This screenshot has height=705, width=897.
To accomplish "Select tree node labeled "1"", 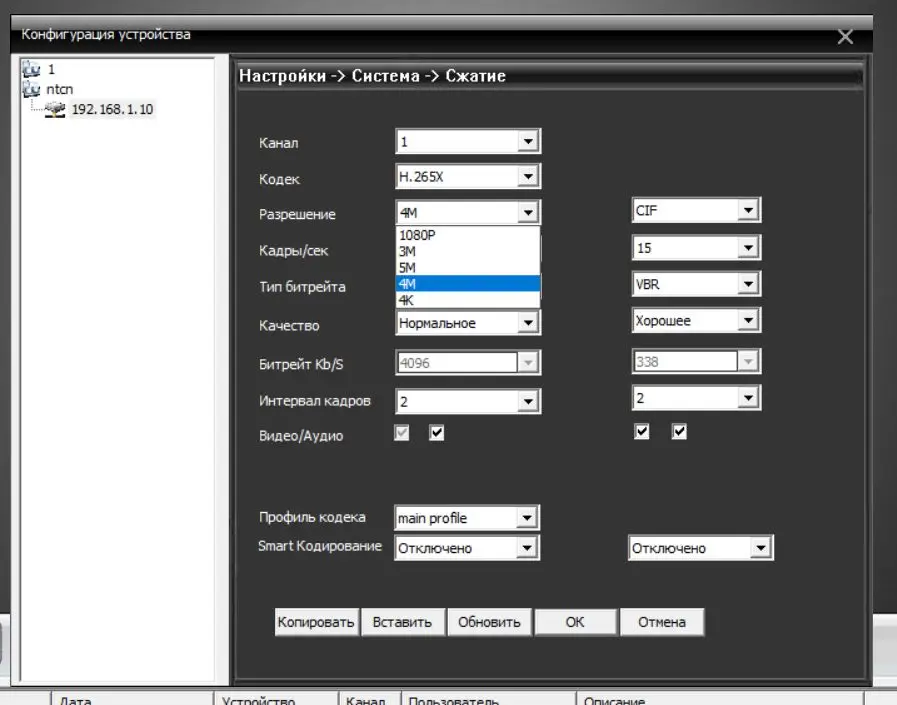I will click(51, 69).
